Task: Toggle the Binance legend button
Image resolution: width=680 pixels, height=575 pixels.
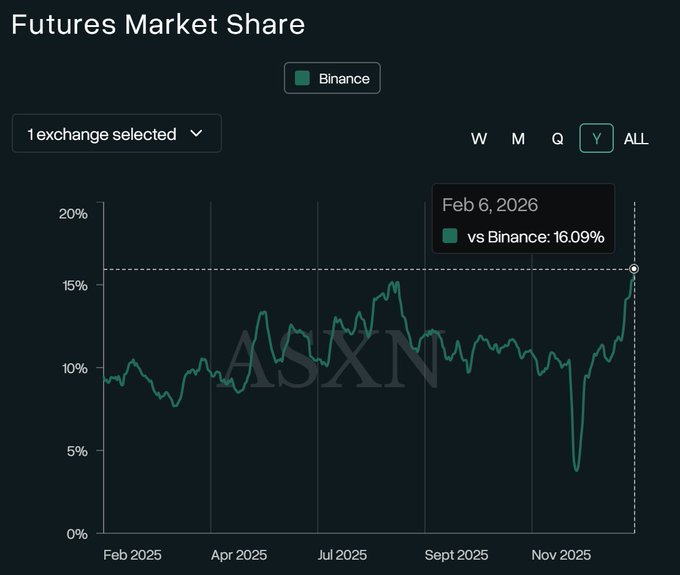Action: point(332,78)
